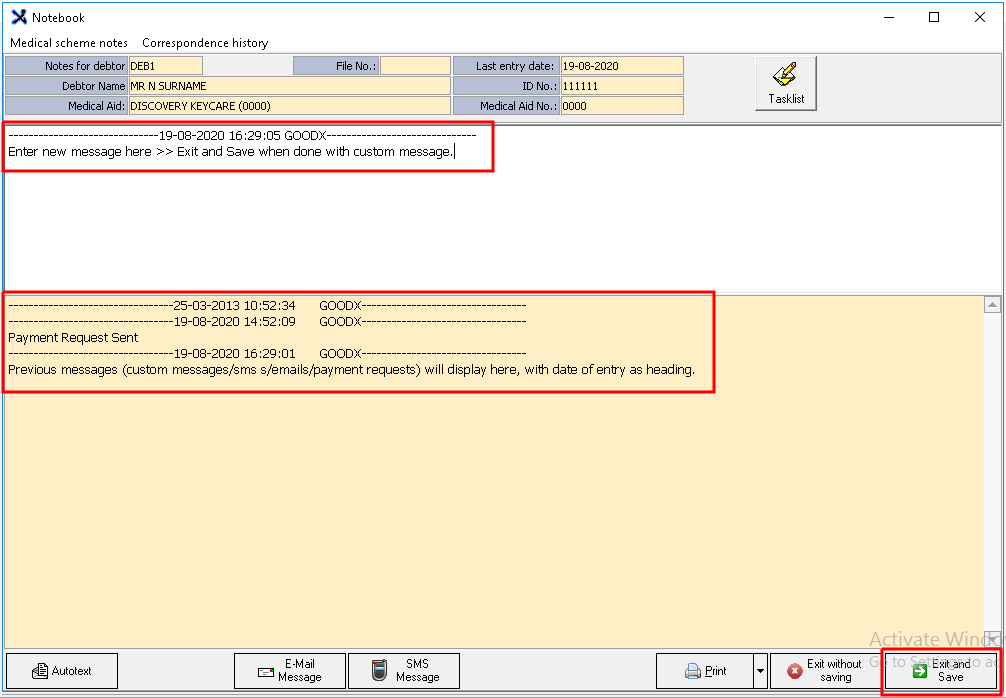The height and width of the screenshot is (698, 1006).
Task: Close the Notebook window
Action: pos(980,17)
